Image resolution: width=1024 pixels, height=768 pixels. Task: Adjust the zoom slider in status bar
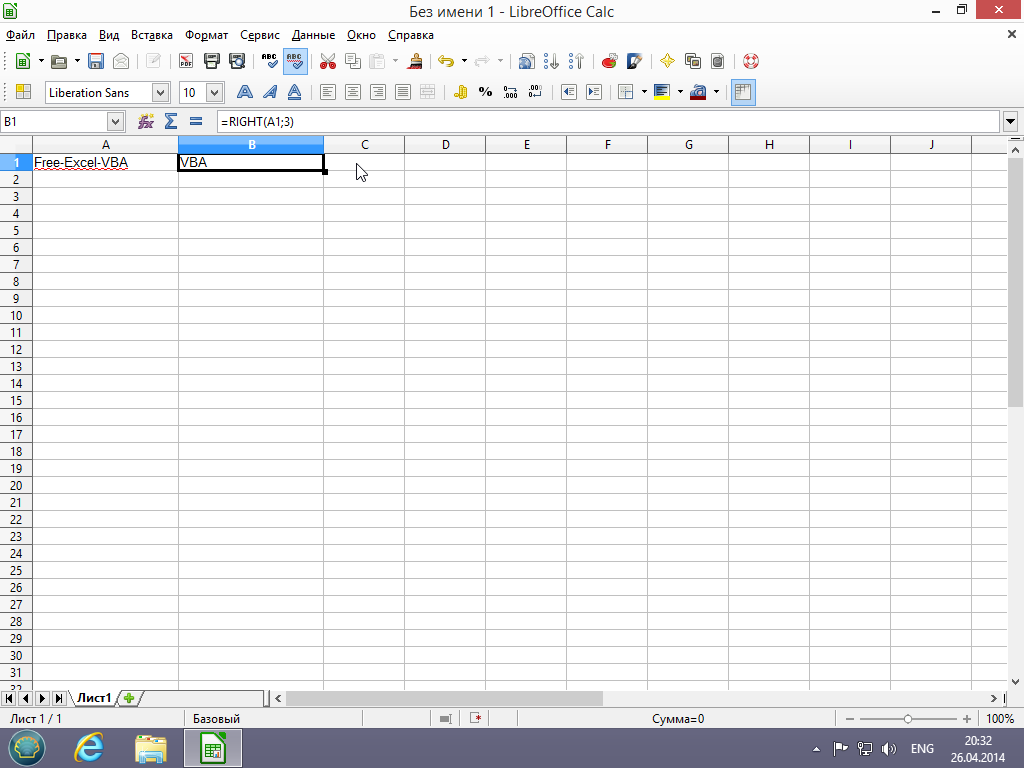coord(908,718)
